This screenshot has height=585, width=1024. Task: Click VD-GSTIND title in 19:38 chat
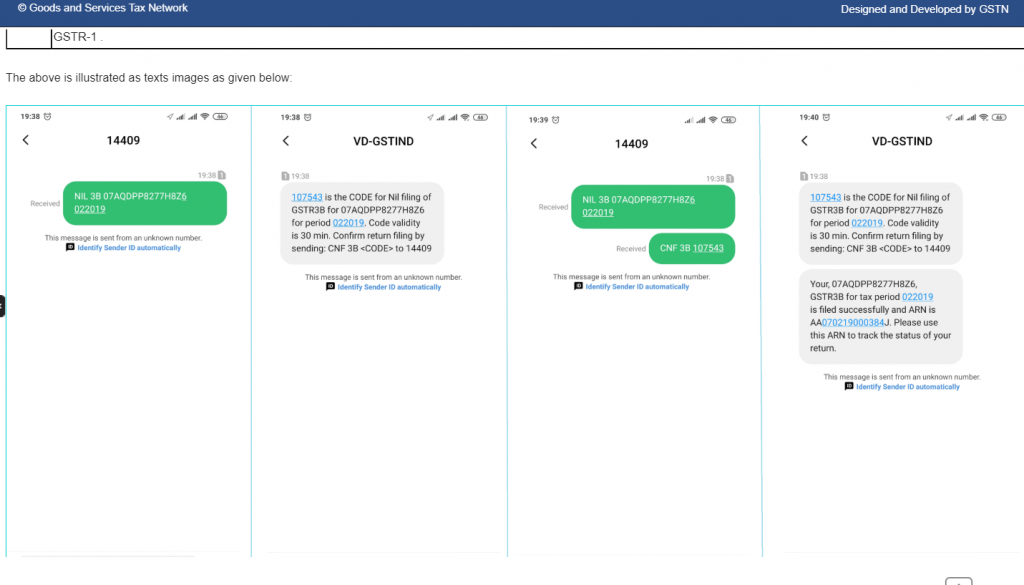[x=383, y=141]
